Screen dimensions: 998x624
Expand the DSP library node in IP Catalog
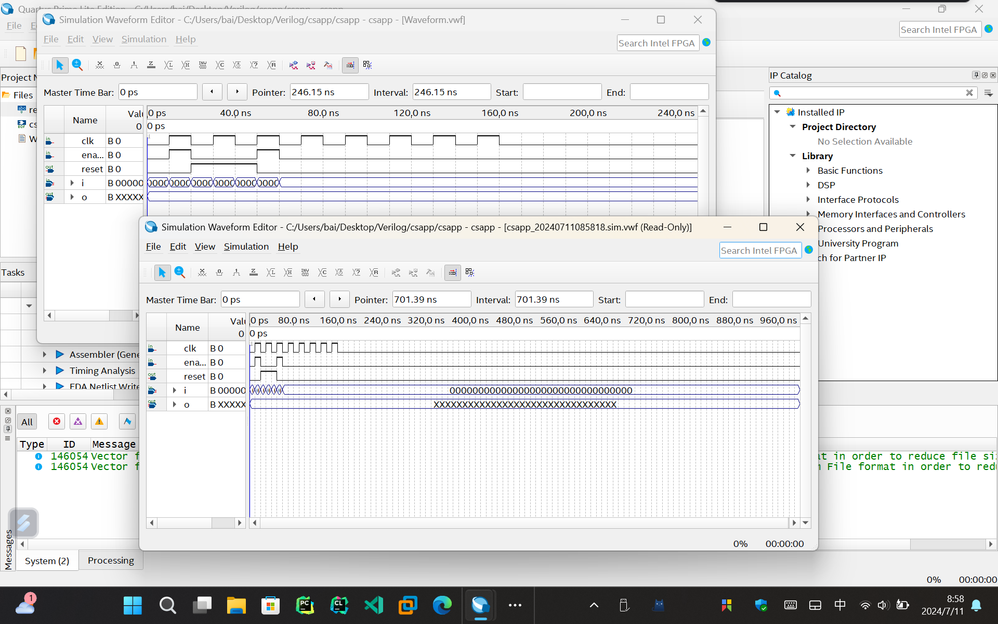pos(809,185)
